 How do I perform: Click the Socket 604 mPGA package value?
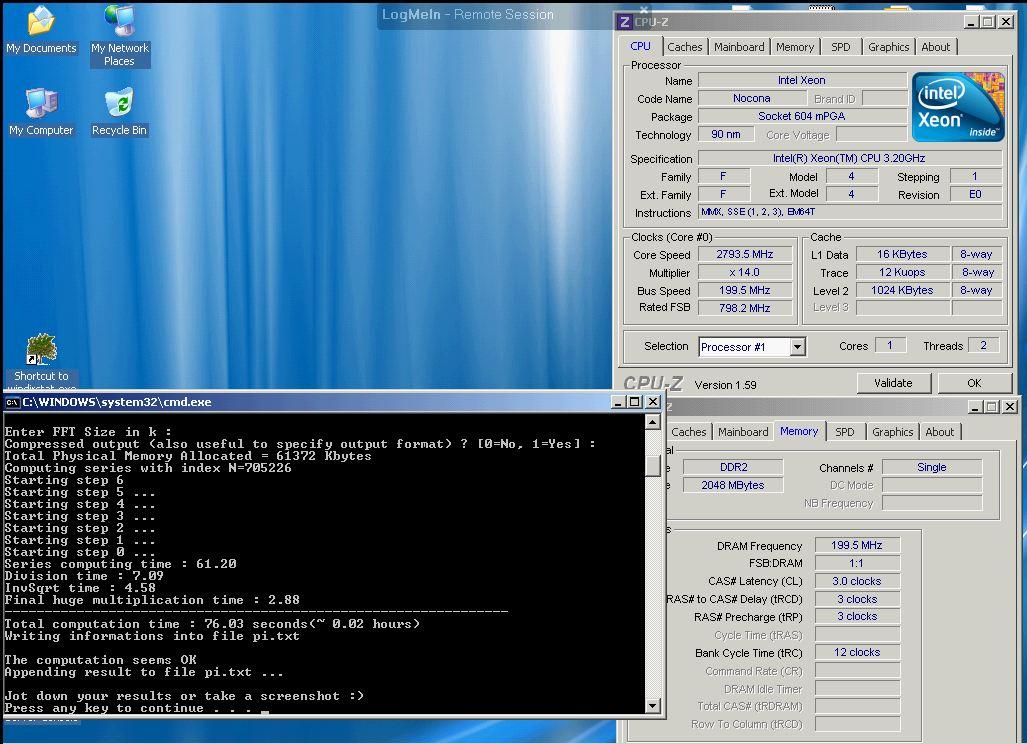802,117
